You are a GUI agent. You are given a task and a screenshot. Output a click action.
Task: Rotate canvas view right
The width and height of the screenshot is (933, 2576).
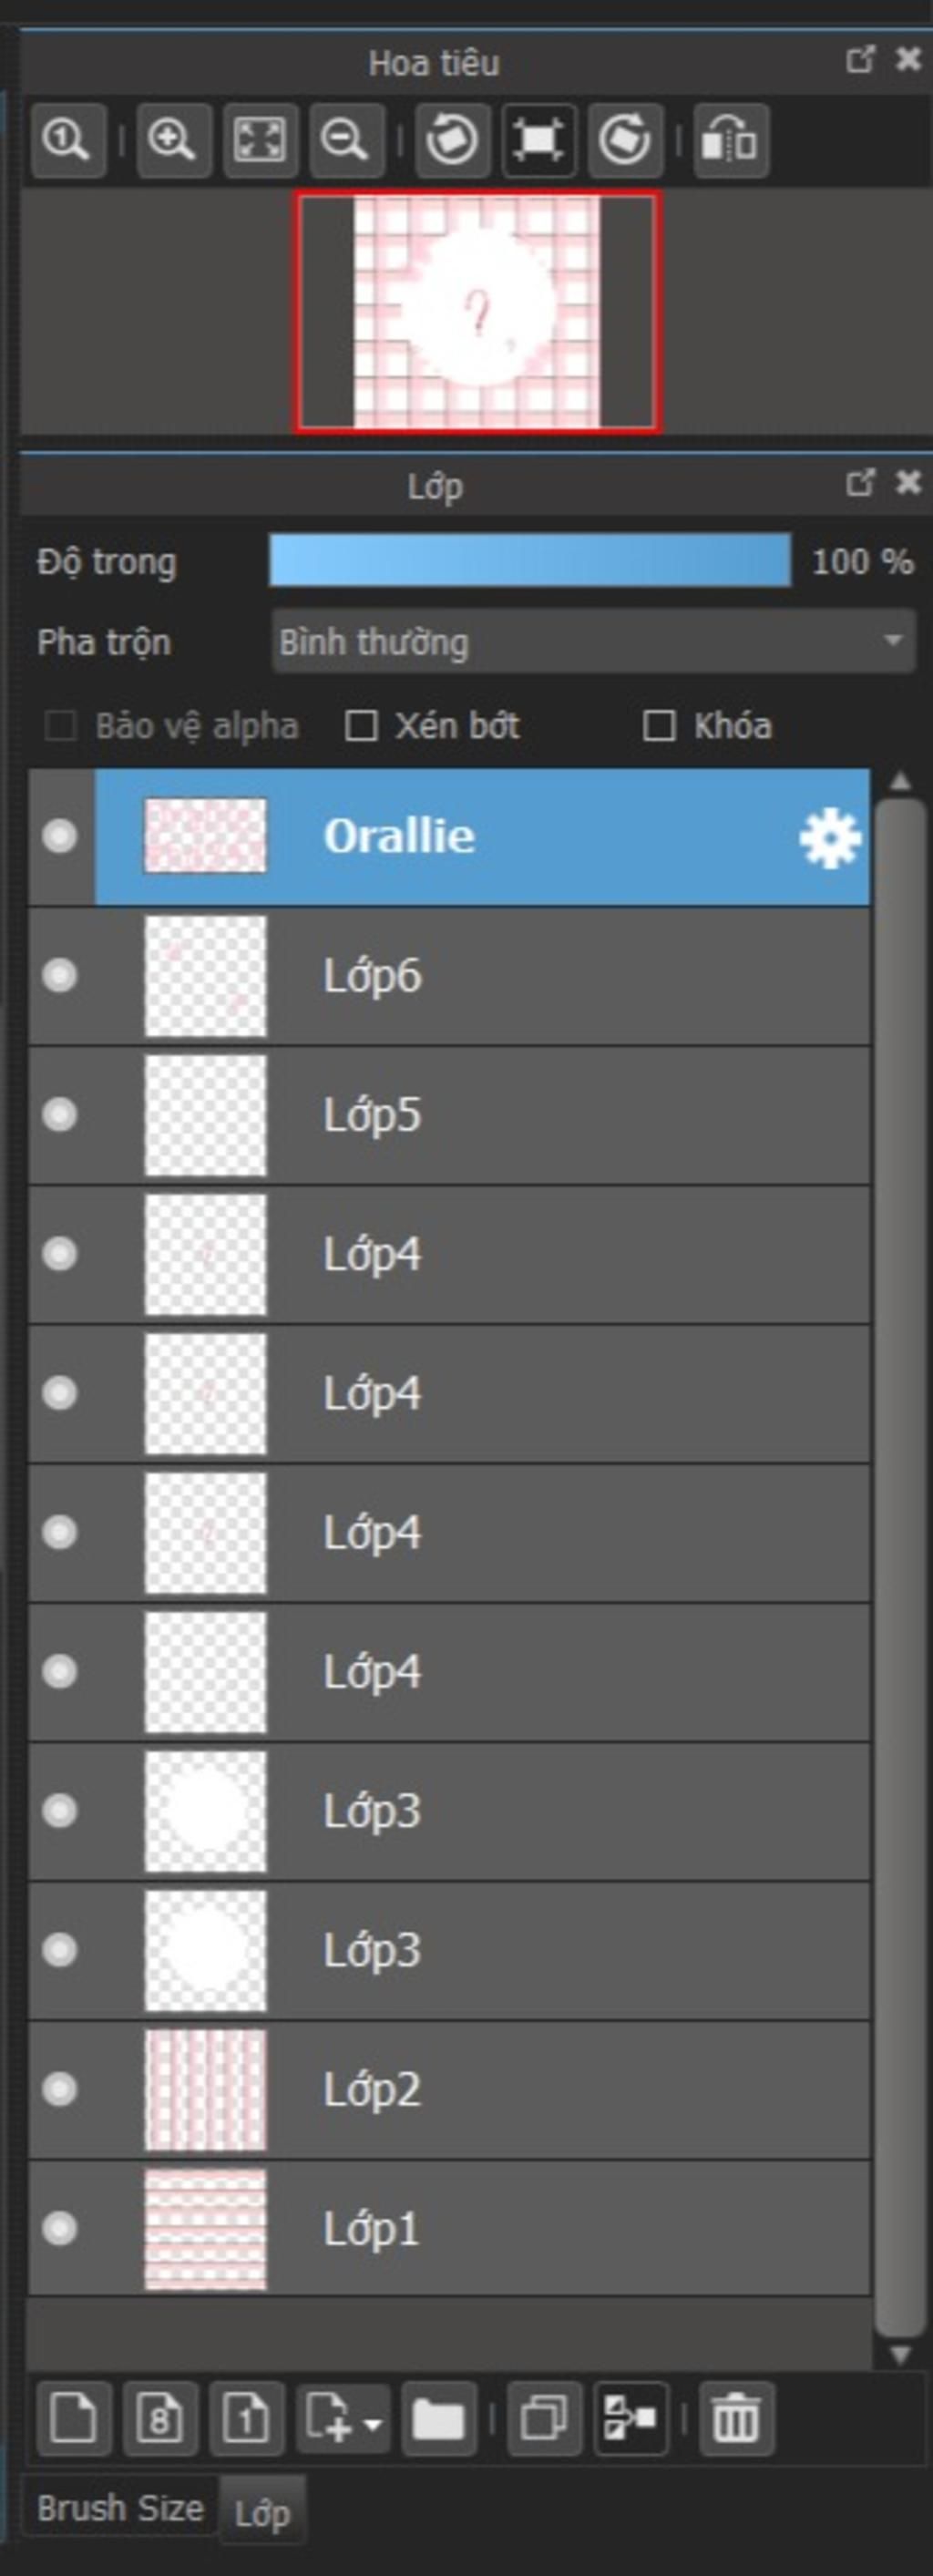tap(625, 140)
